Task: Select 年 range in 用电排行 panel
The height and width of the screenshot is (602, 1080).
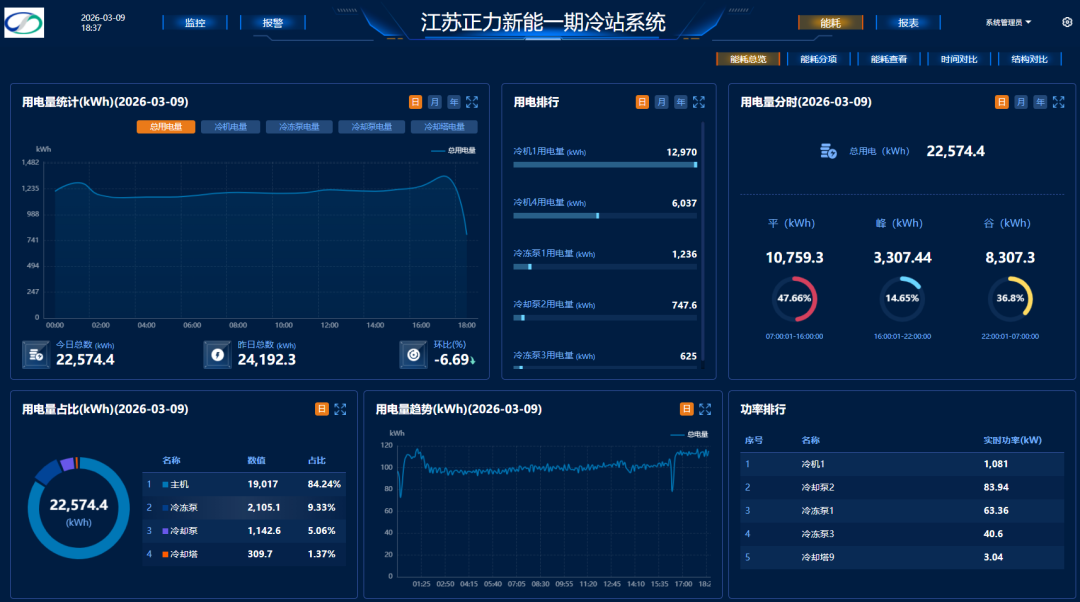Action: [x=680, y=102]
